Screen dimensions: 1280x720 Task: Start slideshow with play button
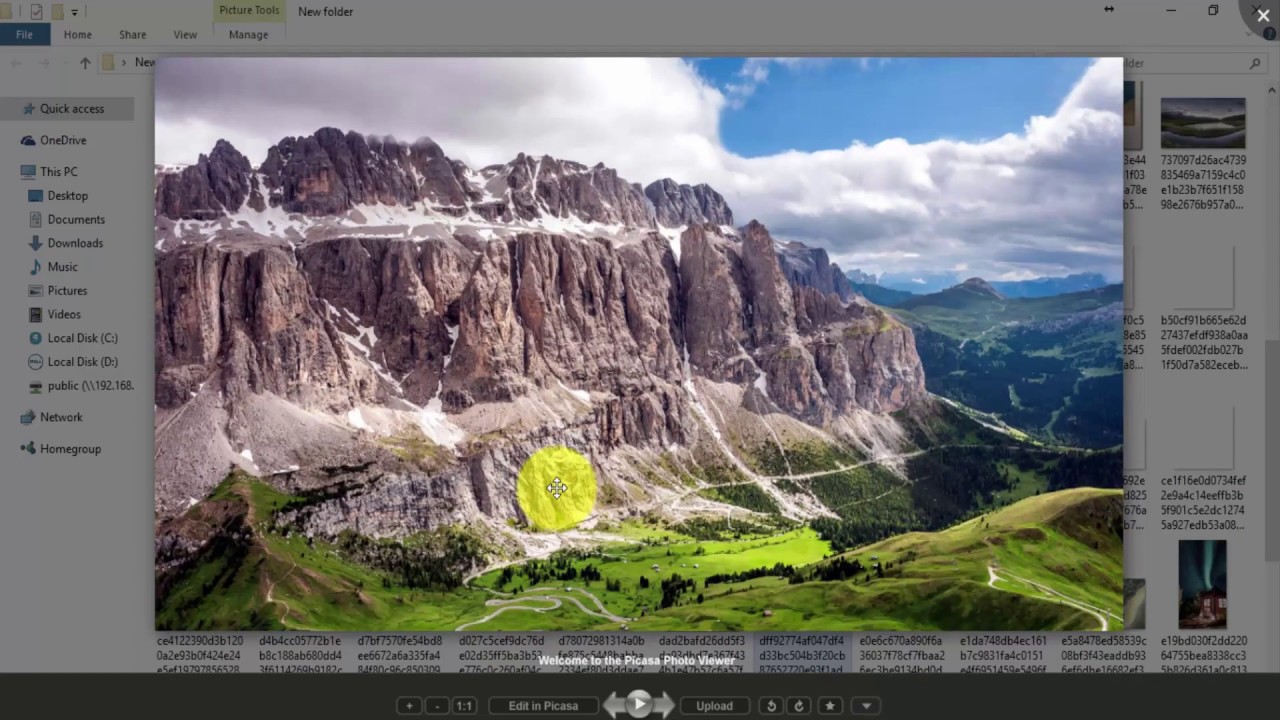coord(639,704)
